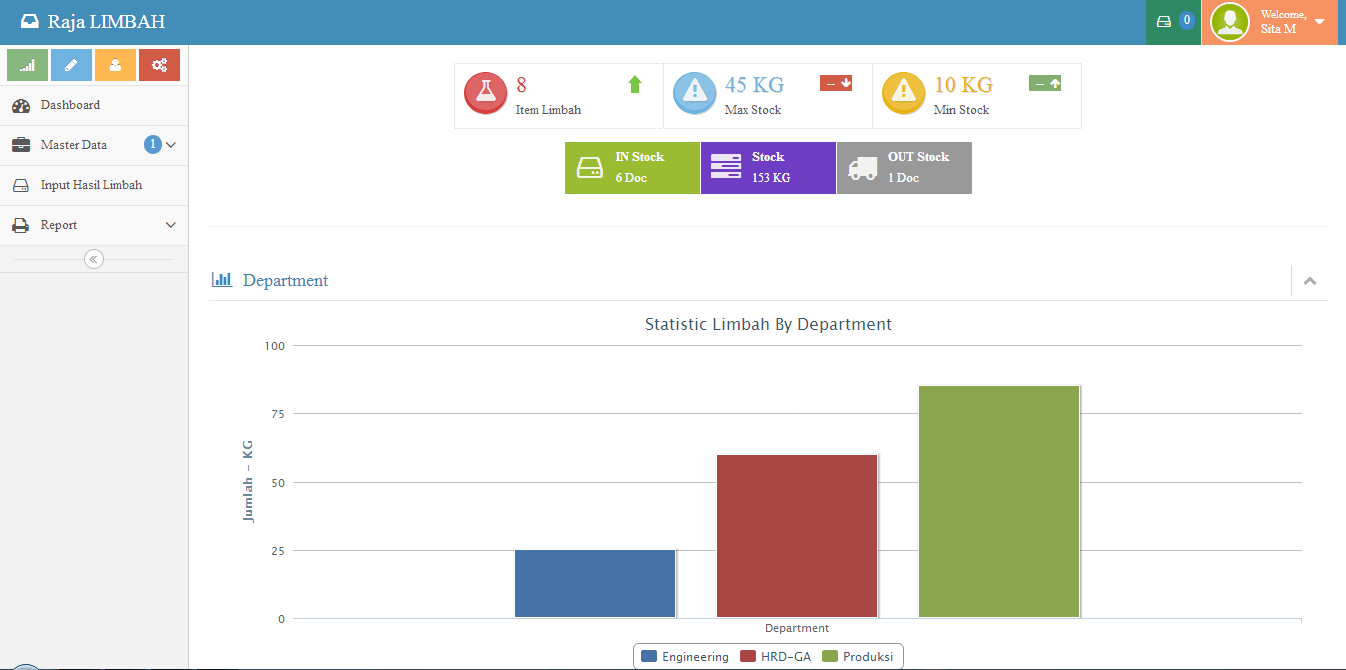
Task: Click the red flask Item Limbah icon
Action: pos(486,93)
